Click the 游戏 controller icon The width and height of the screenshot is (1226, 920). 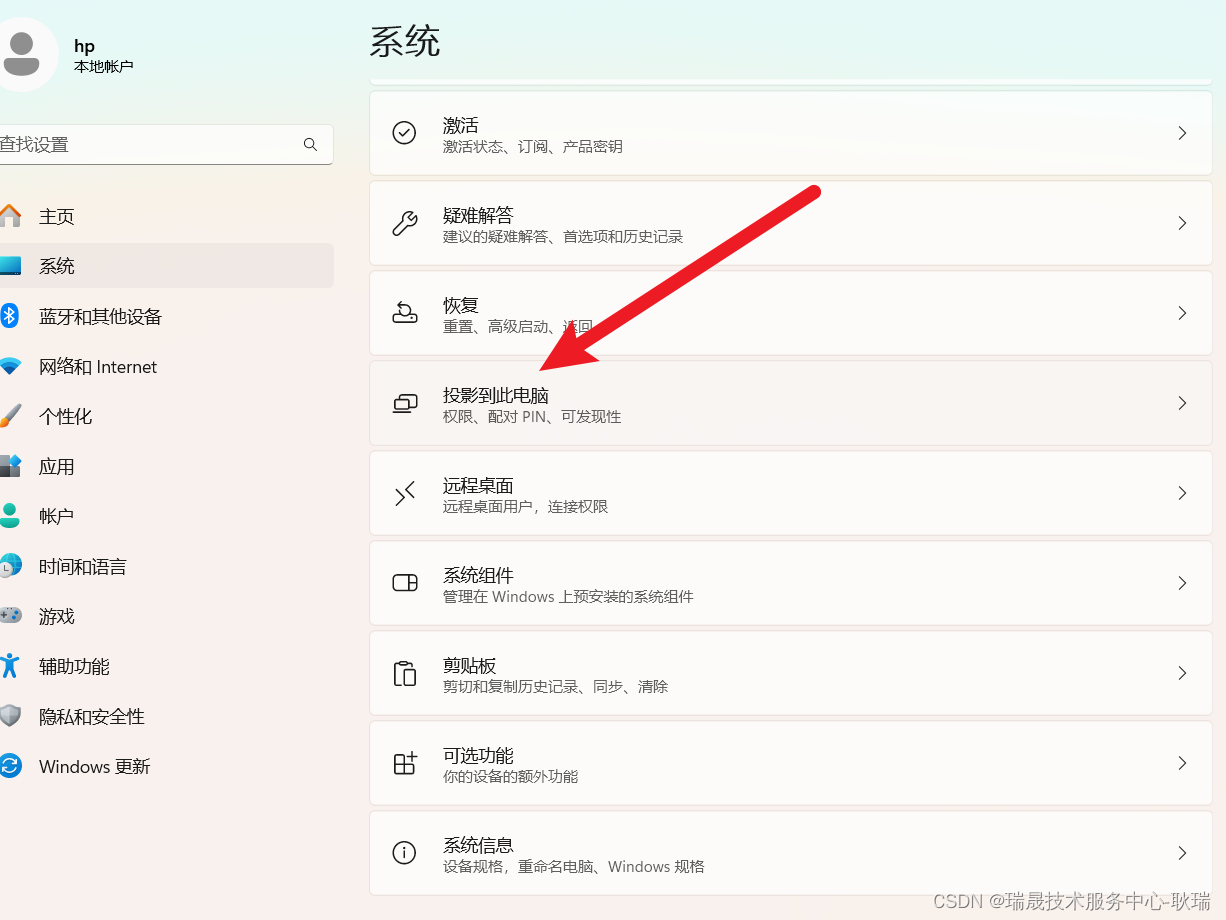[x=10, y=616]
